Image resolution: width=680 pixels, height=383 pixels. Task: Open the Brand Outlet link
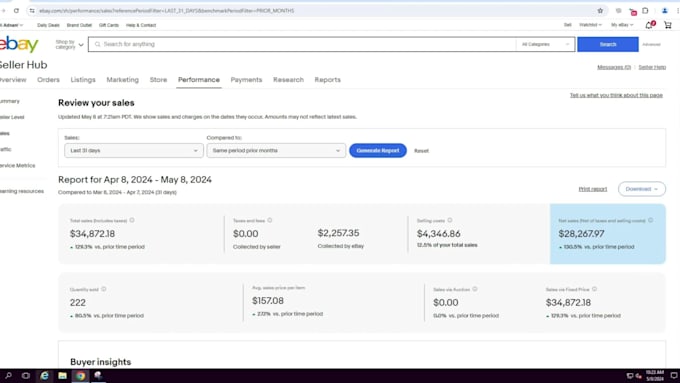[79, 25]
